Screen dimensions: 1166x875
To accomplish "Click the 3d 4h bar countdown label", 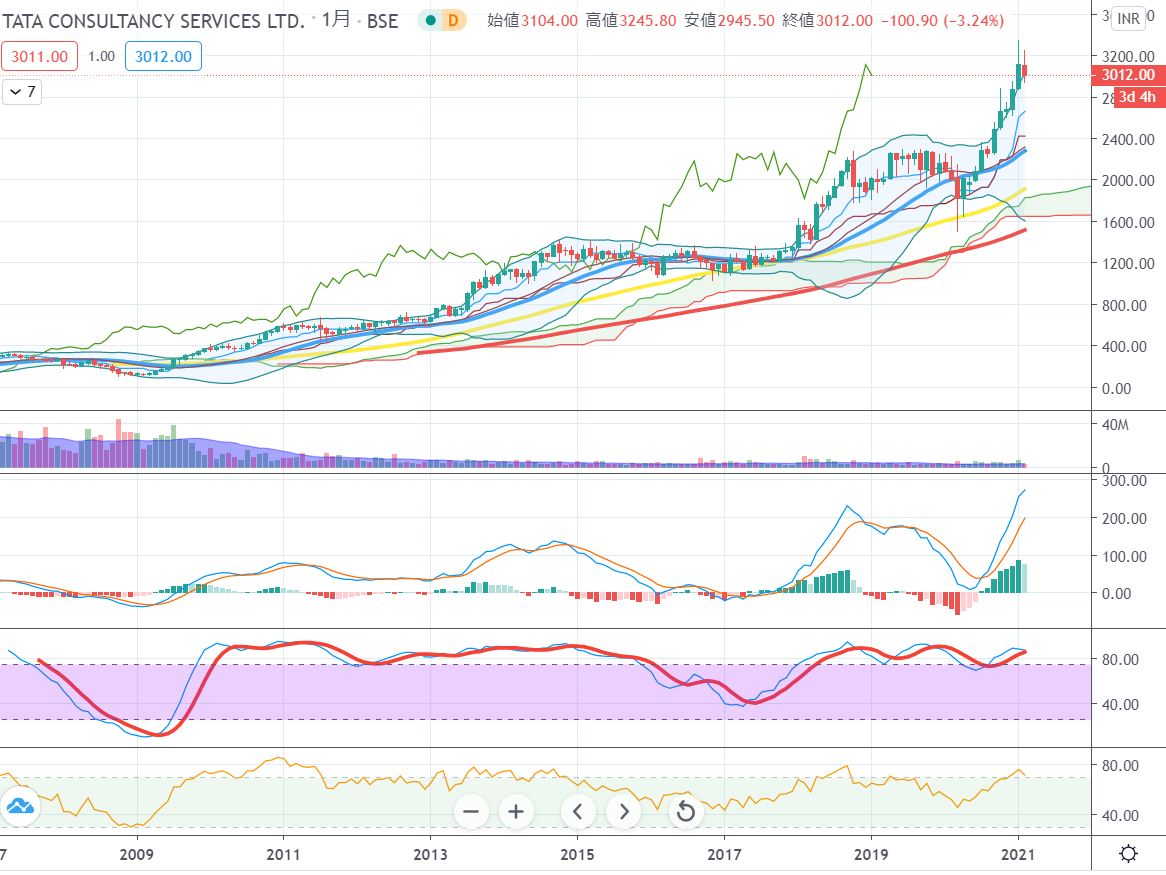I will [1138, 97].
